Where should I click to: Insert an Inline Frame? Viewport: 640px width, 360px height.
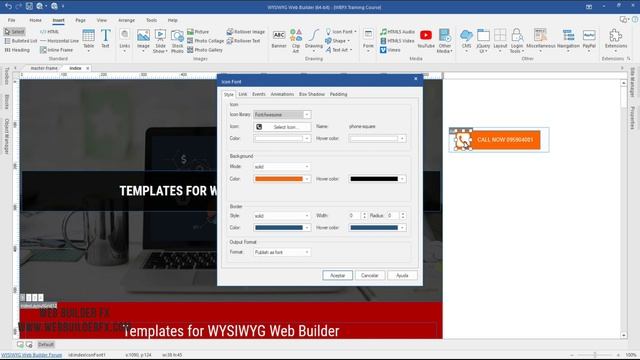coord(57,50)
